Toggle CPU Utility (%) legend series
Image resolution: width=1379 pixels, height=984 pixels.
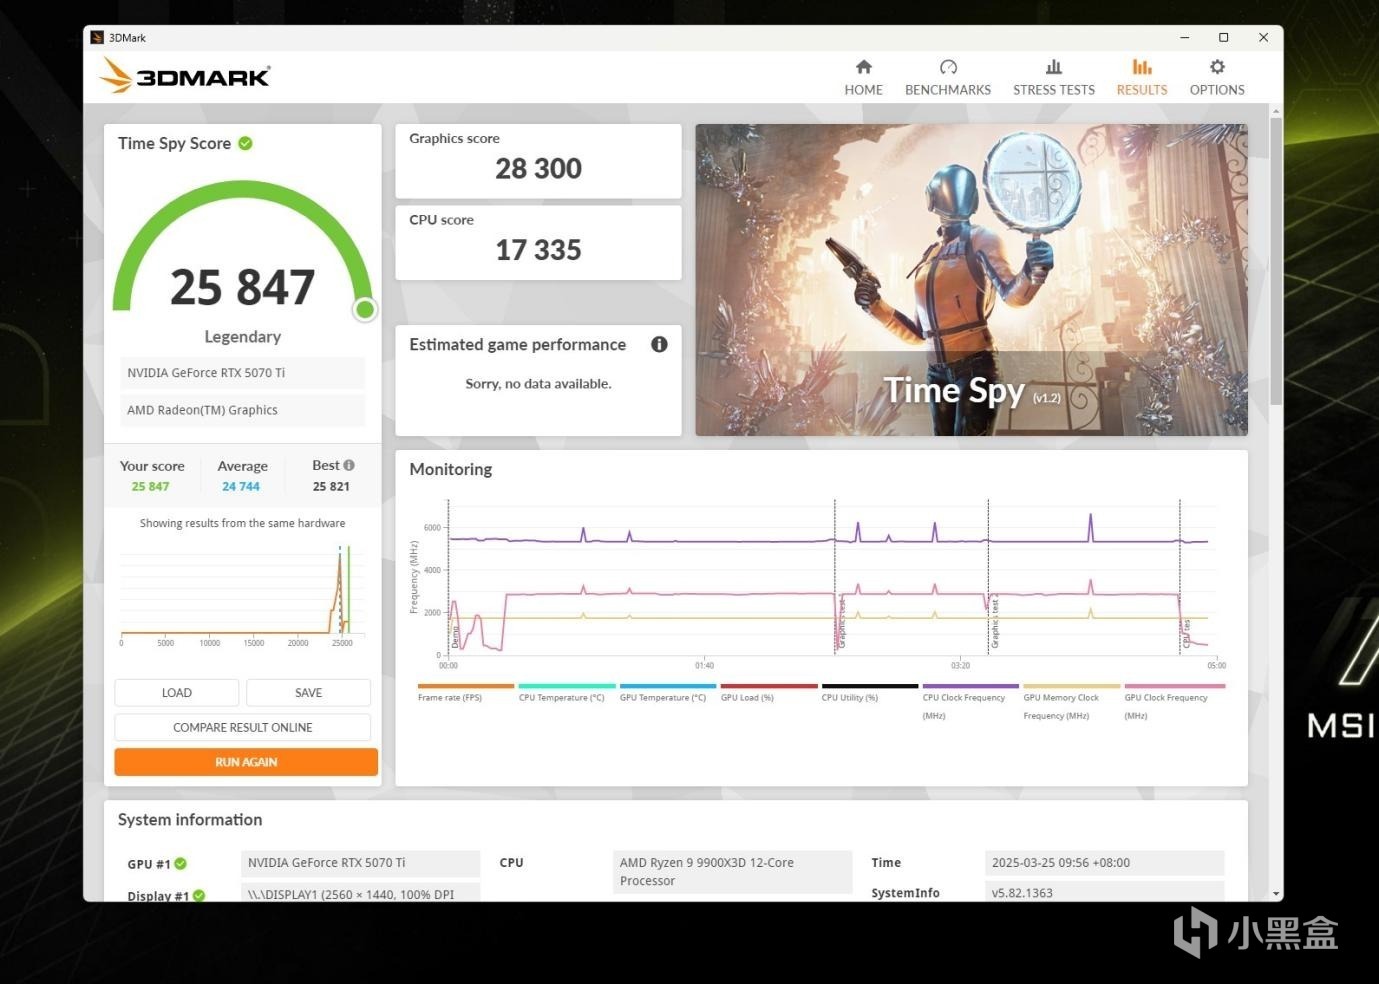(869, 693)
